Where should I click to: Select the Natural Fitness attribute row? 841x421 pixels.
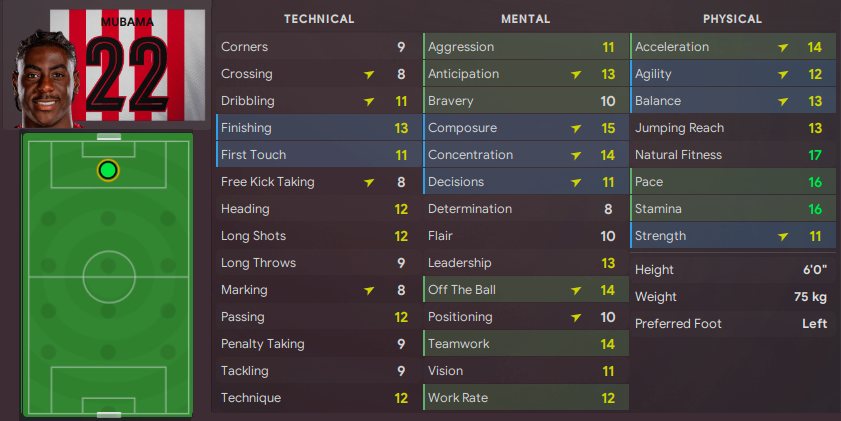click(732, 155)
